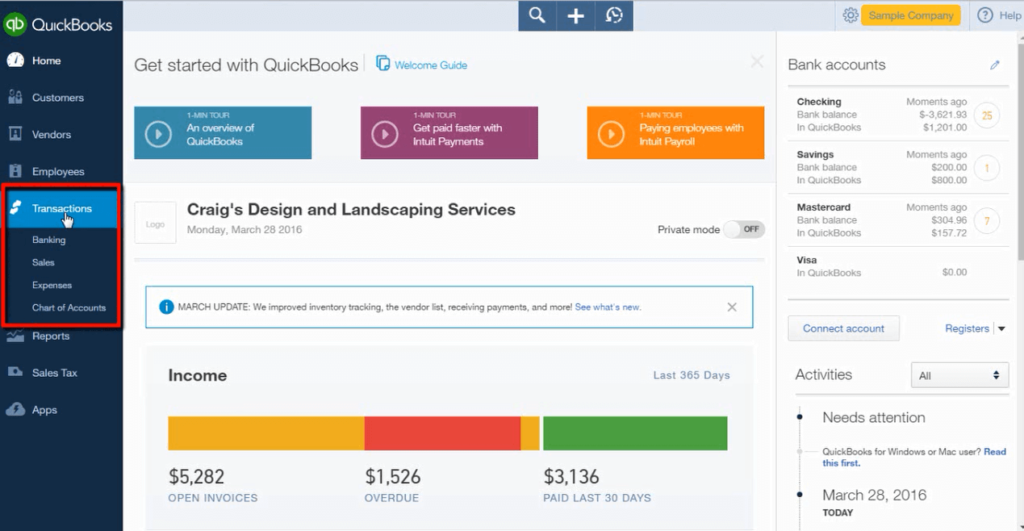Viewport: 1024px width, 531px height.
Task: Click the Home speedometer icon
Action: pos(16,60)
